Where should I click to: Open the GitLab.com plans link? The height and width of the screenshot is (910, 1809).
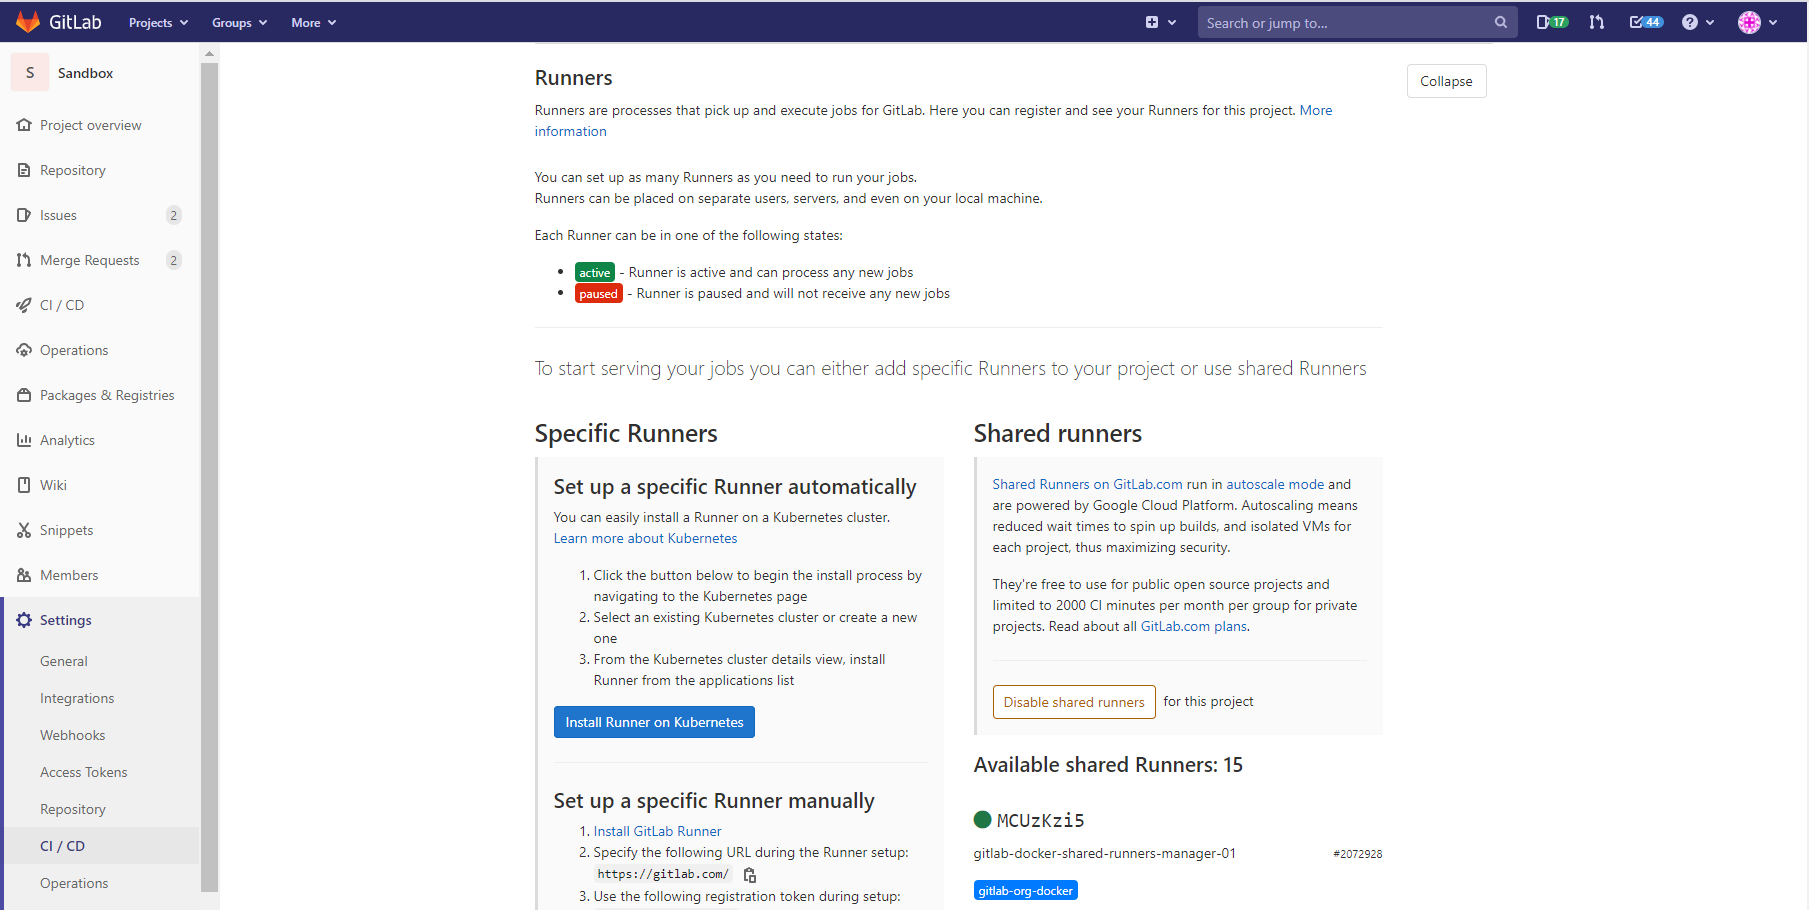click(1194, 626)
